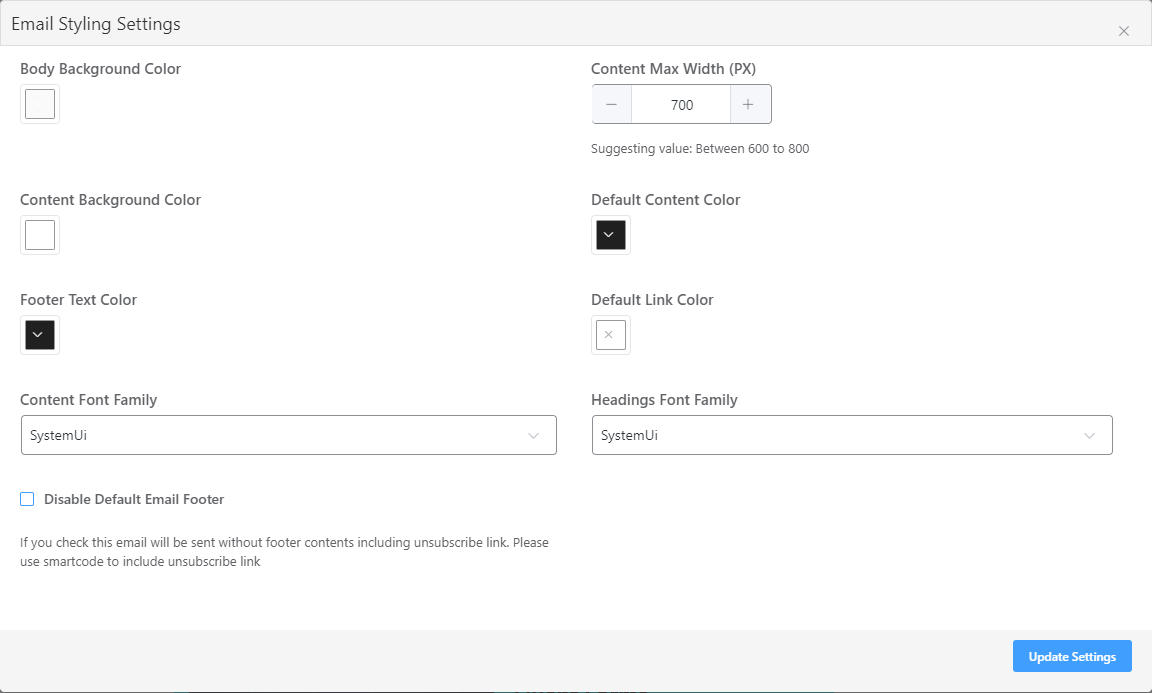Open the Content Background Color swatch
This screenshot has width=1152, height=693.
pyautogui.click(x=39, y=235)
